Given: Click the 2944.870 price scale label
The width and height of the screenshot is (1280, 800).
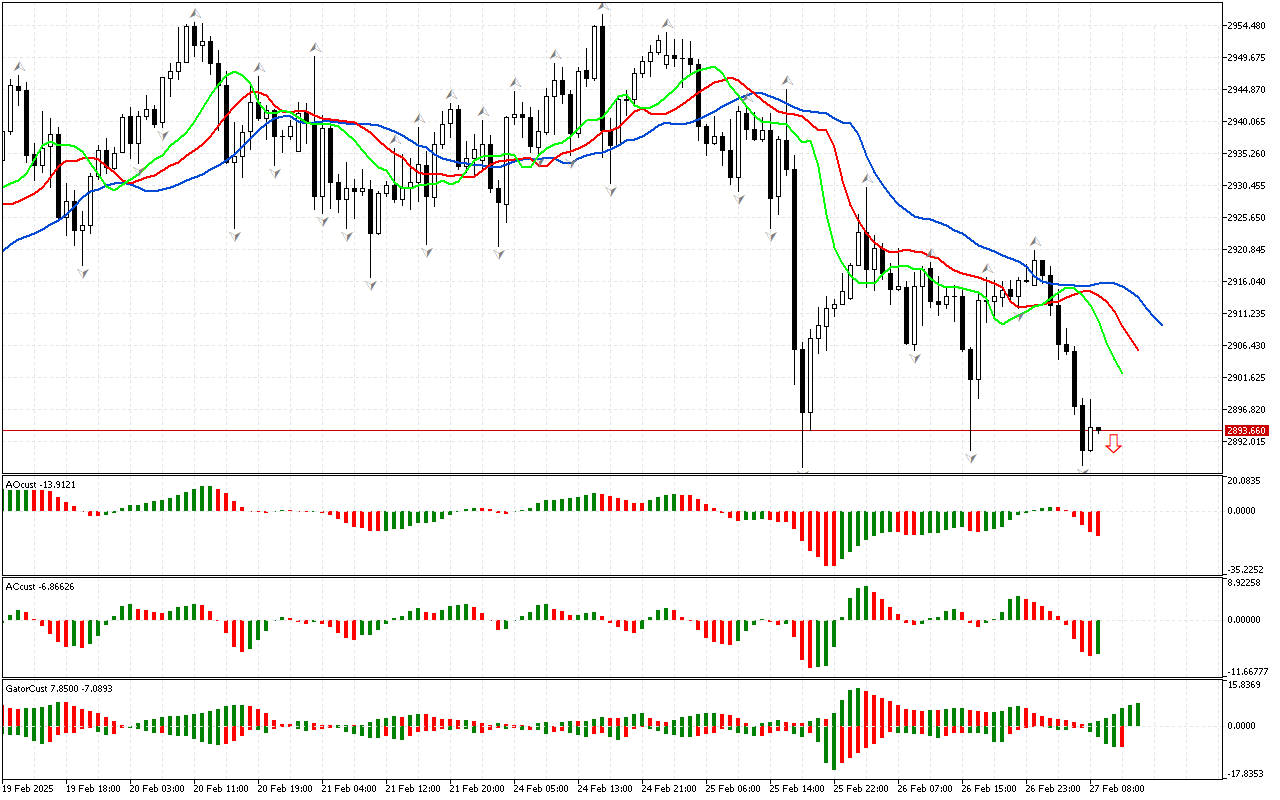Looking at the screenshot, I should [x=1248, y=90].
